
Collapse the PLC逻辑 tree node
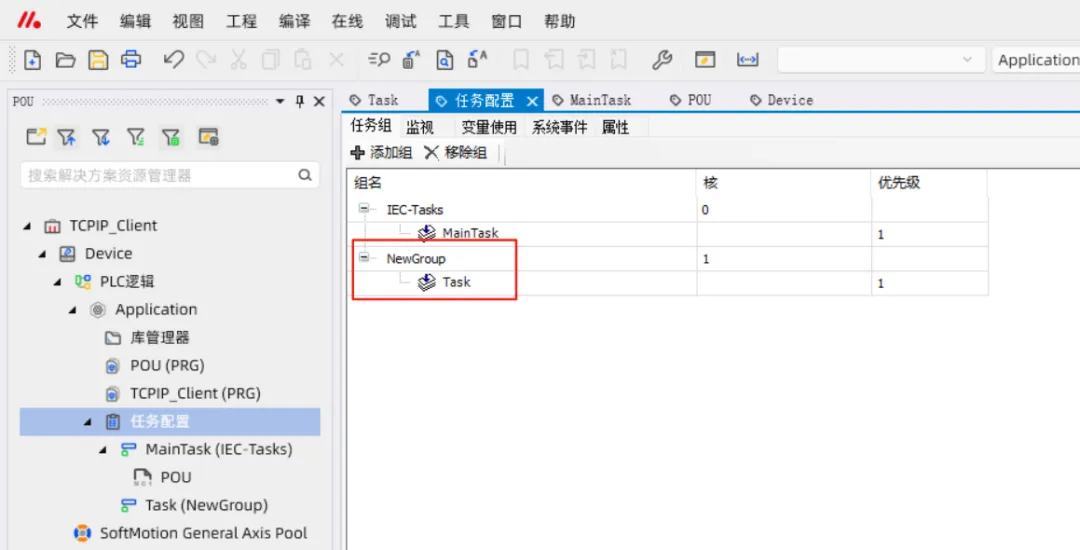pos(57,282)
